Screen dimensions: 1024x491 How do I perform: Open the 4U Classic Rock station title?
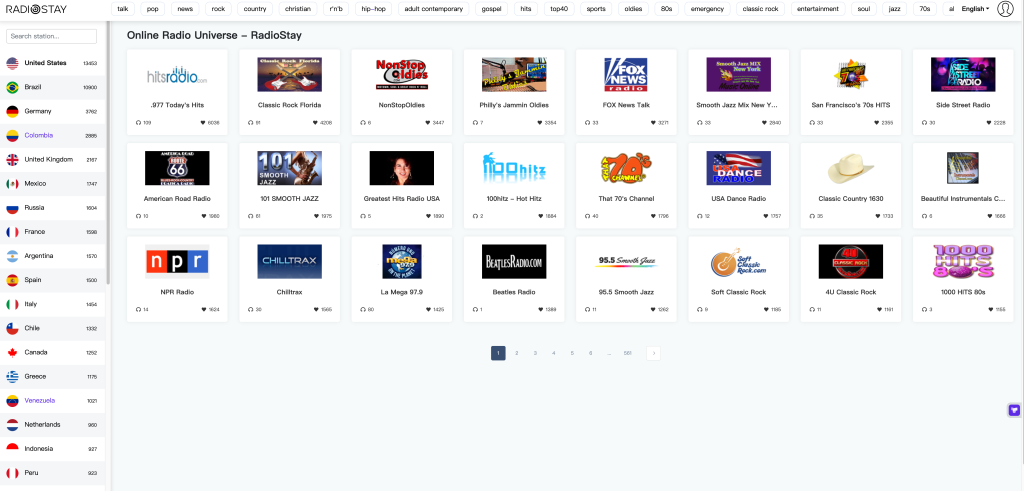point(850,292)
